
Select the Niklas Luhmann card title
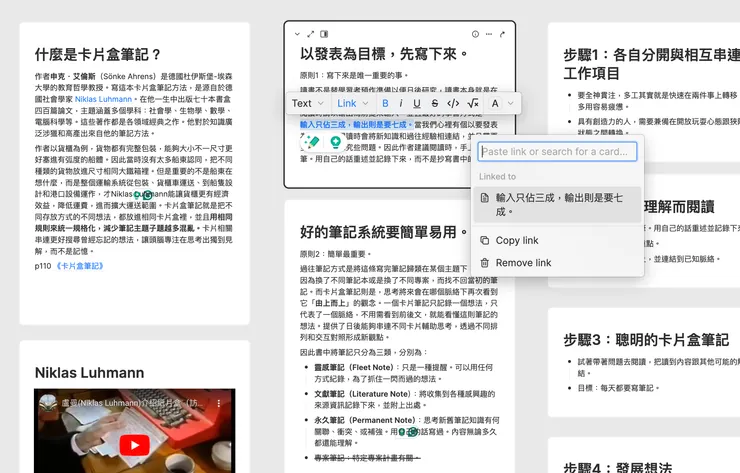tap(89, 373)
